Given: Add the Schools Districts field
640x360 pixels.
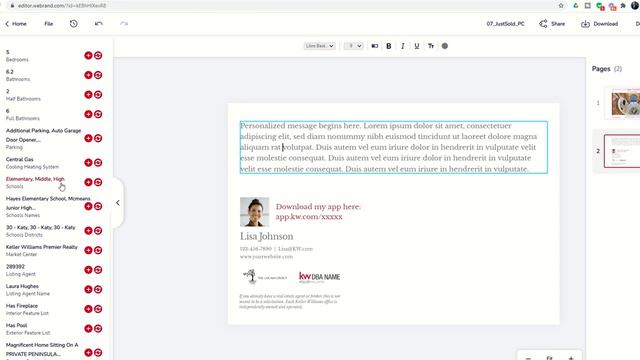Looking at the screenshot, I should click(x=88, y=231).
